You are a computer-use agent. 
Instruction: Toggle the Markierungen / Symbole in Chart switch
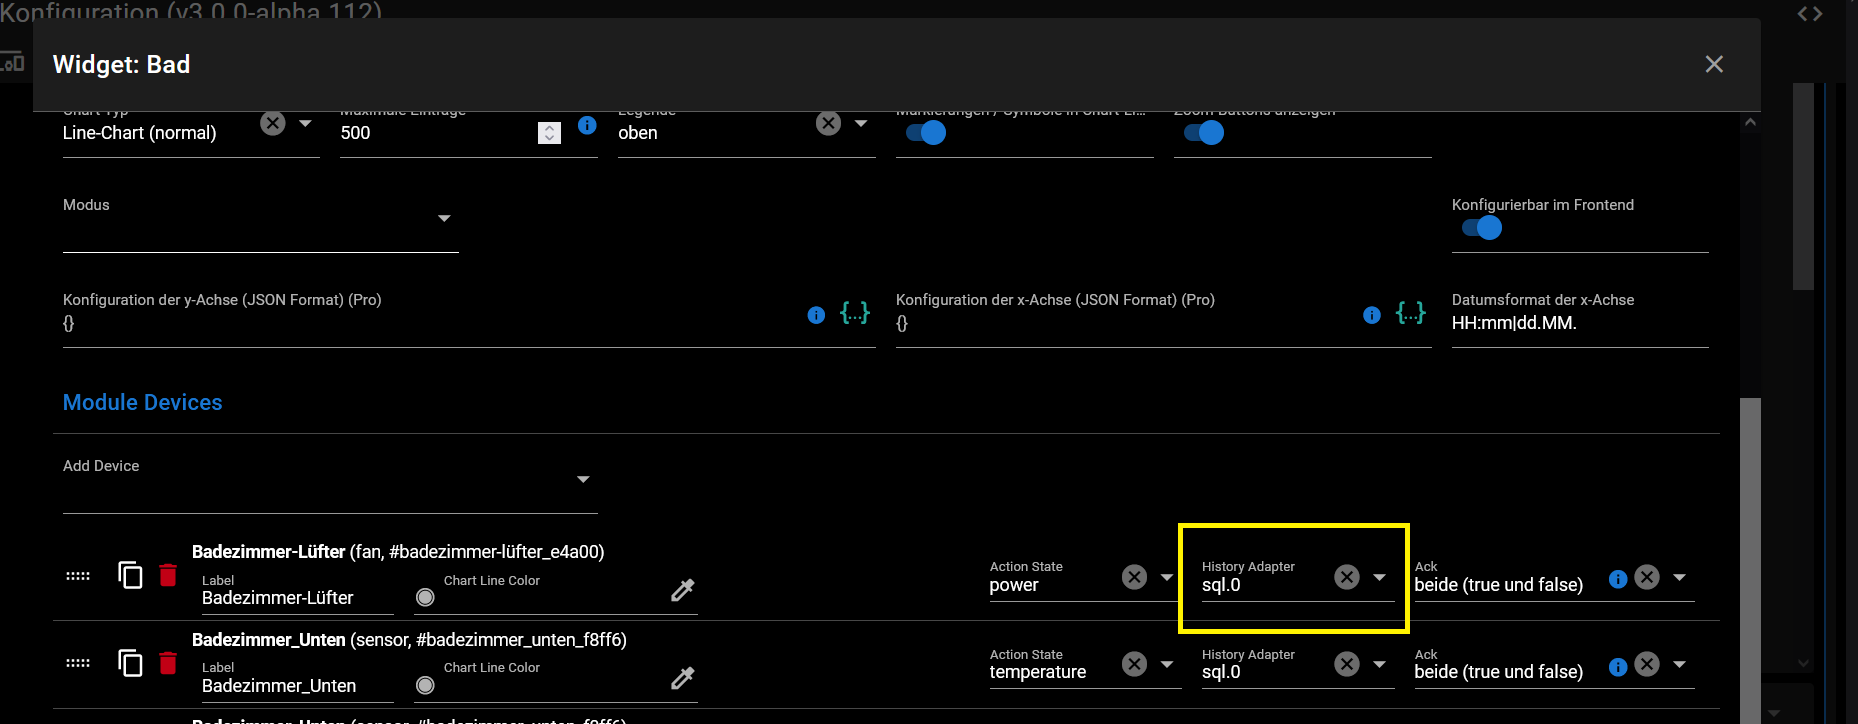(x=926, y=133)
